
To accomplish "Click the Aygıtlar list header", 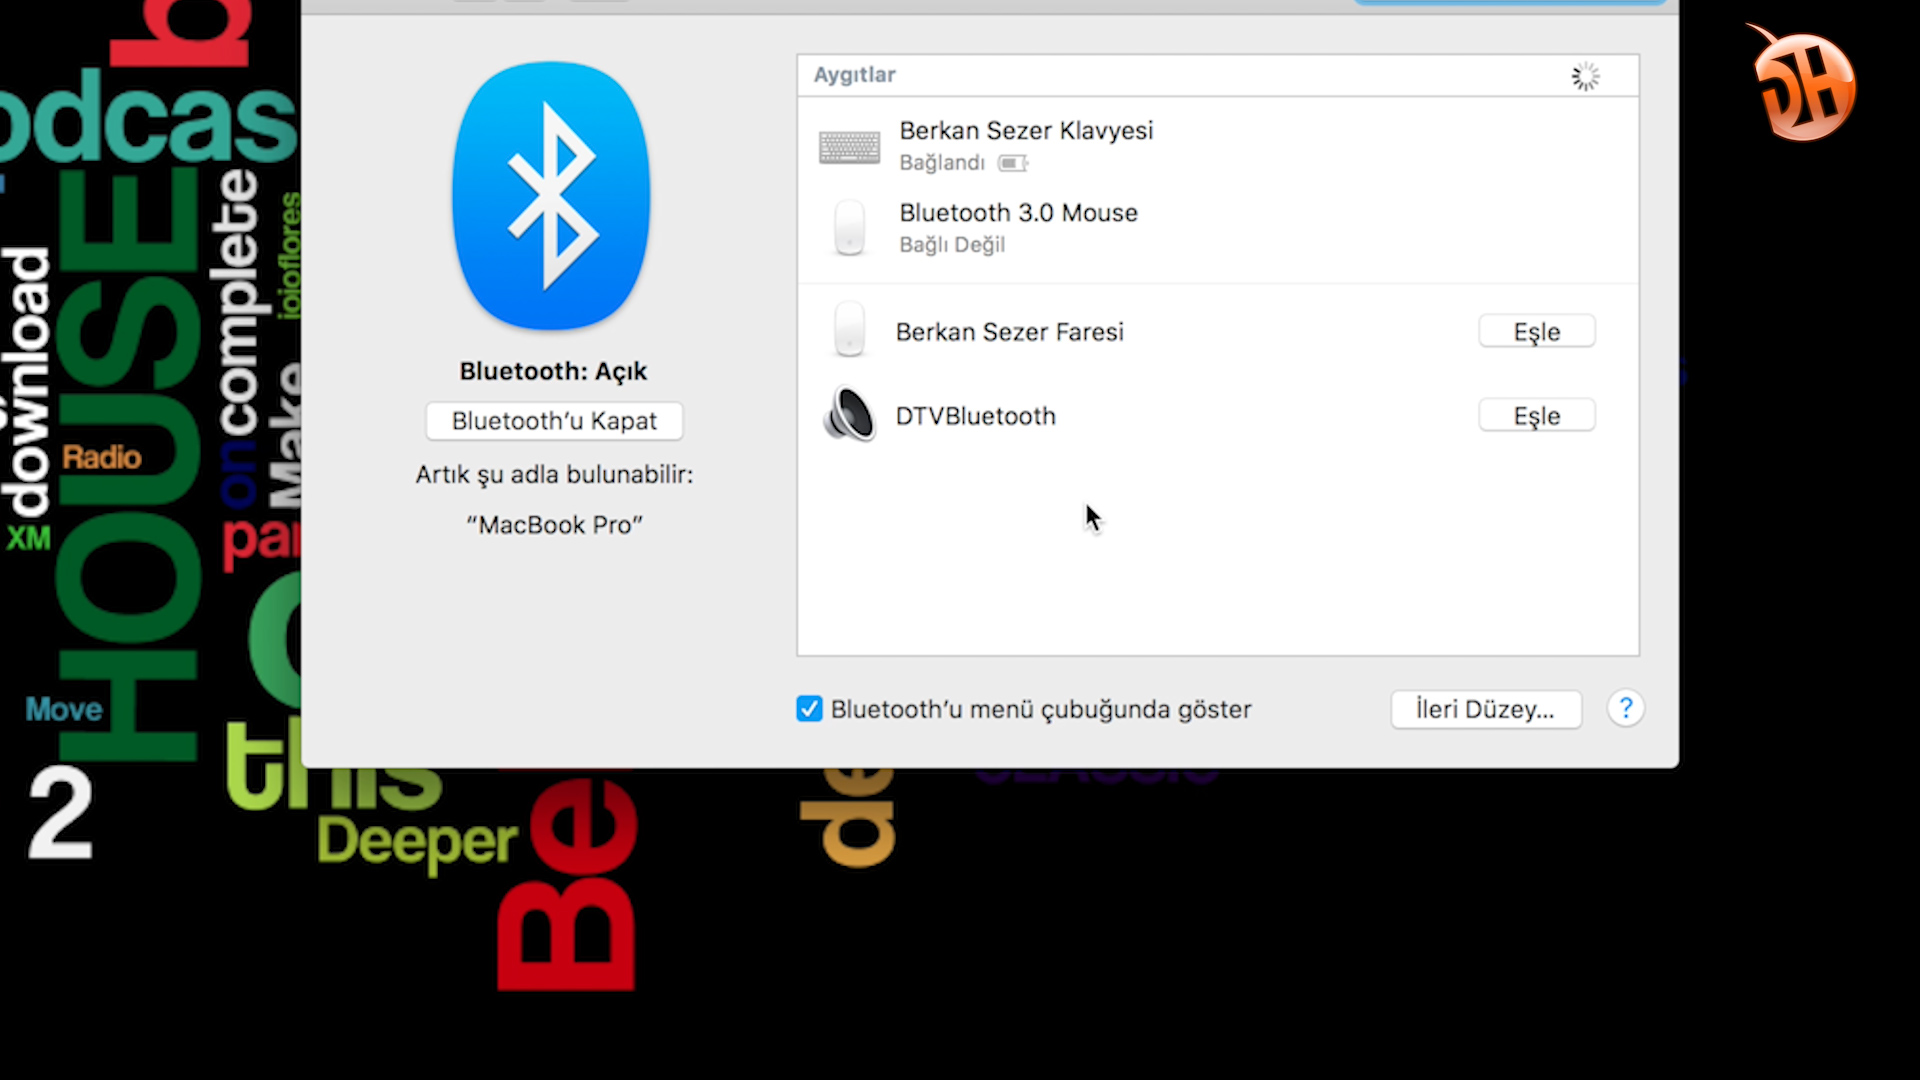I will point(1217,75).
